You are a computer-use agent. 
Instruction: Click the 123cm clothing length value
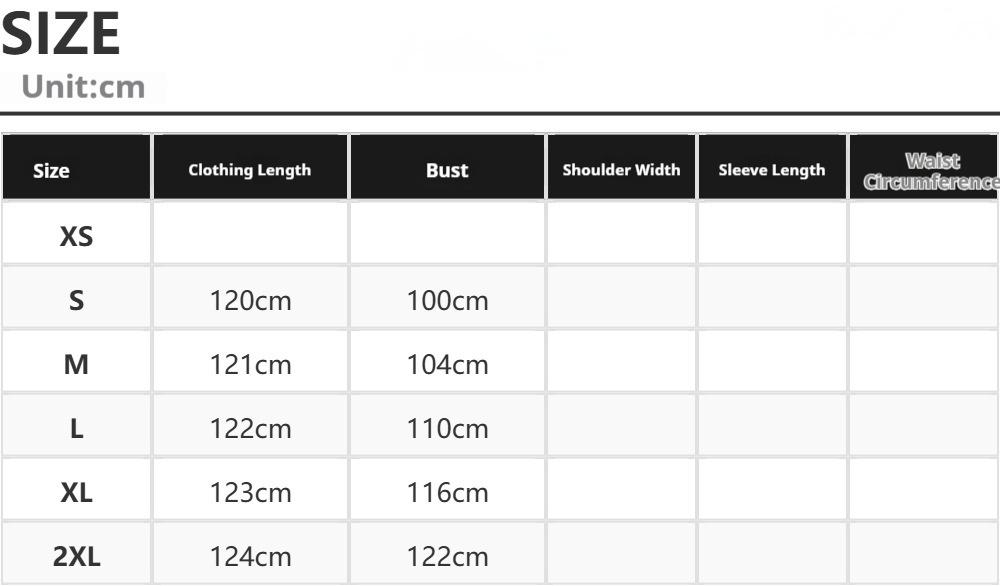(x=250, y=493)
